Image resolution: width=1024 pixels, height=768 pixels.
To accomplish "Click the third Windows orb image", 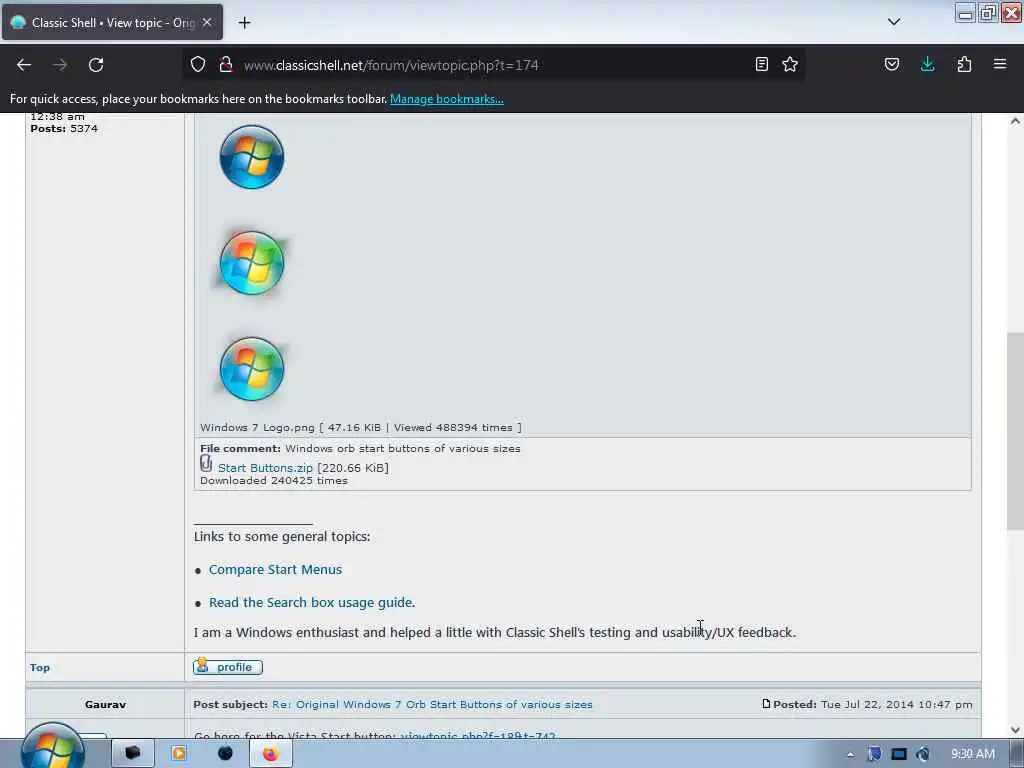I will pyautogui.click(x=252, y=369).
